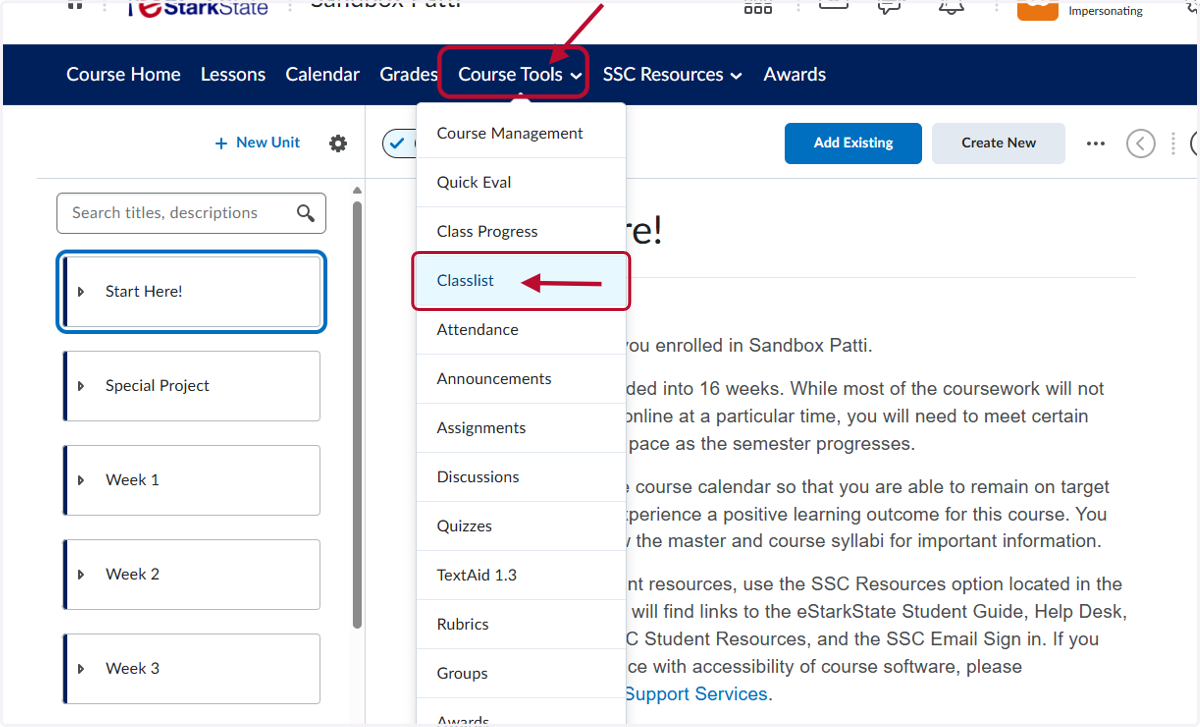The image size is (1200, 727).
Task: Select the Week 2 unit card
Action: (192, 574)
